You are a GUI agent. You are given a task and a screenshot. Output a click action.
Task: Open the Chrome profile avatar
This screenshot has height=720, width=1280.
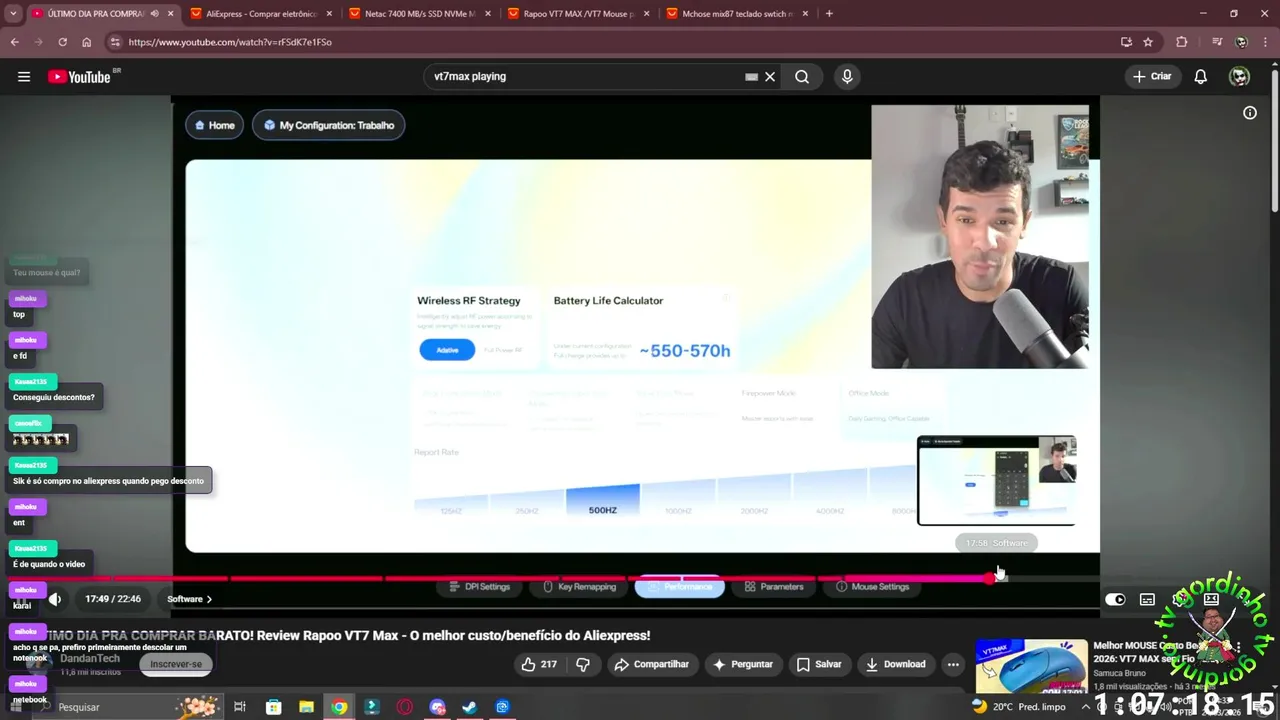(x=1241, y=42)
